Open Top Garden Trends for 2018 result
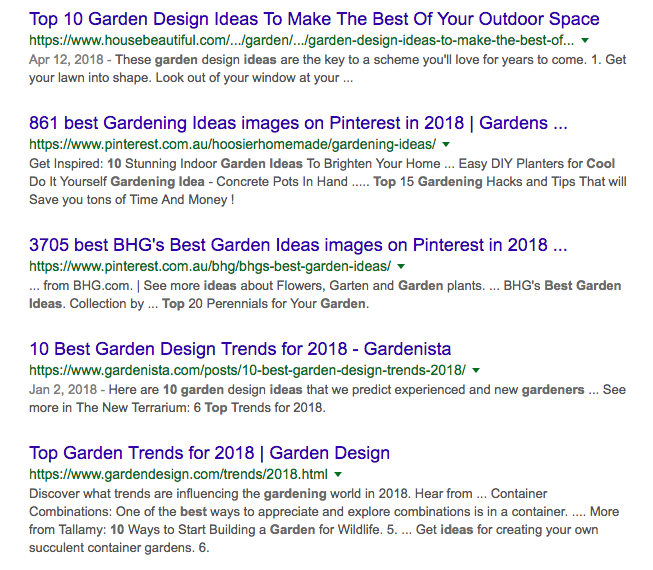The width and height of the screenshot is (653, 570). (209, 453)
